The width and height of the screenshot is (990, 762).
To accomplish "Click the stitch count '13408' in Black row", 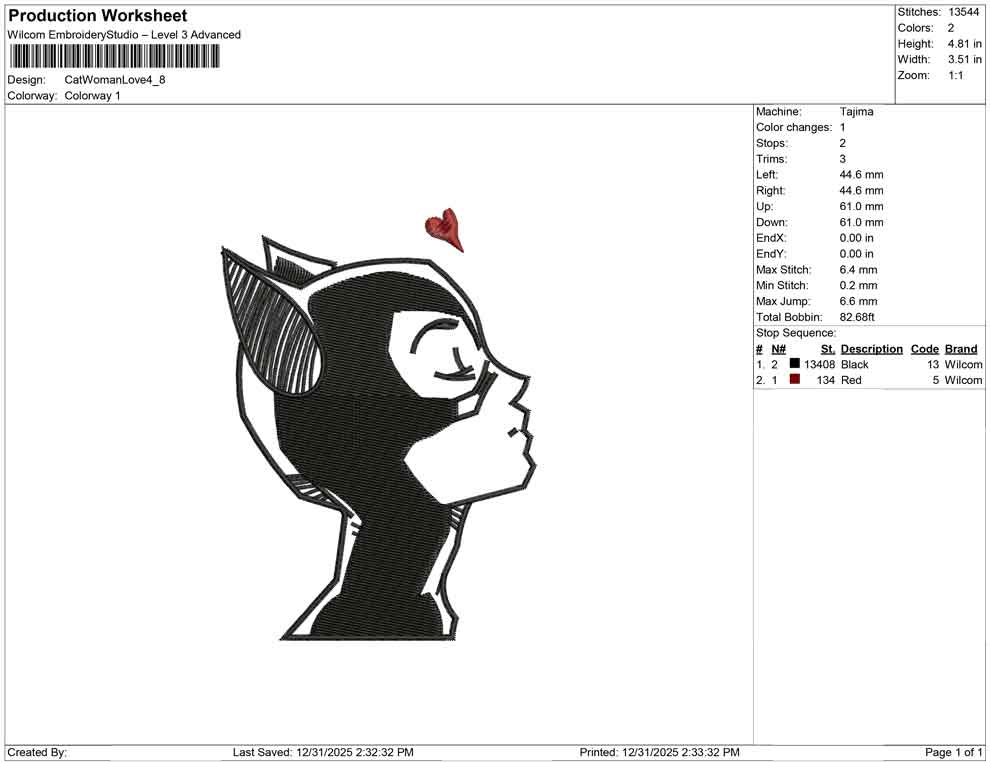I will click(819, 364).
